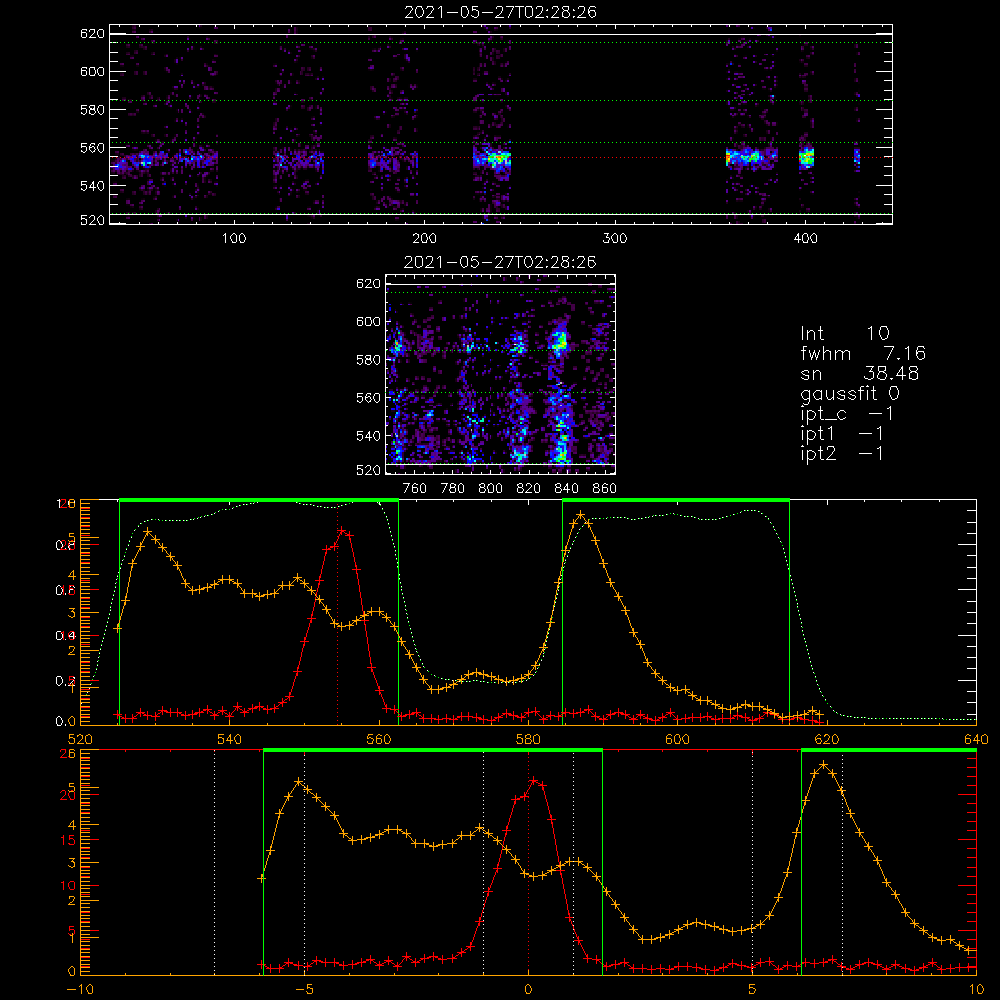Click the bright emission blob near x=400 in top spectrogram
The width and height of the screenshot is (1000, 1000).
pos(807,157)
